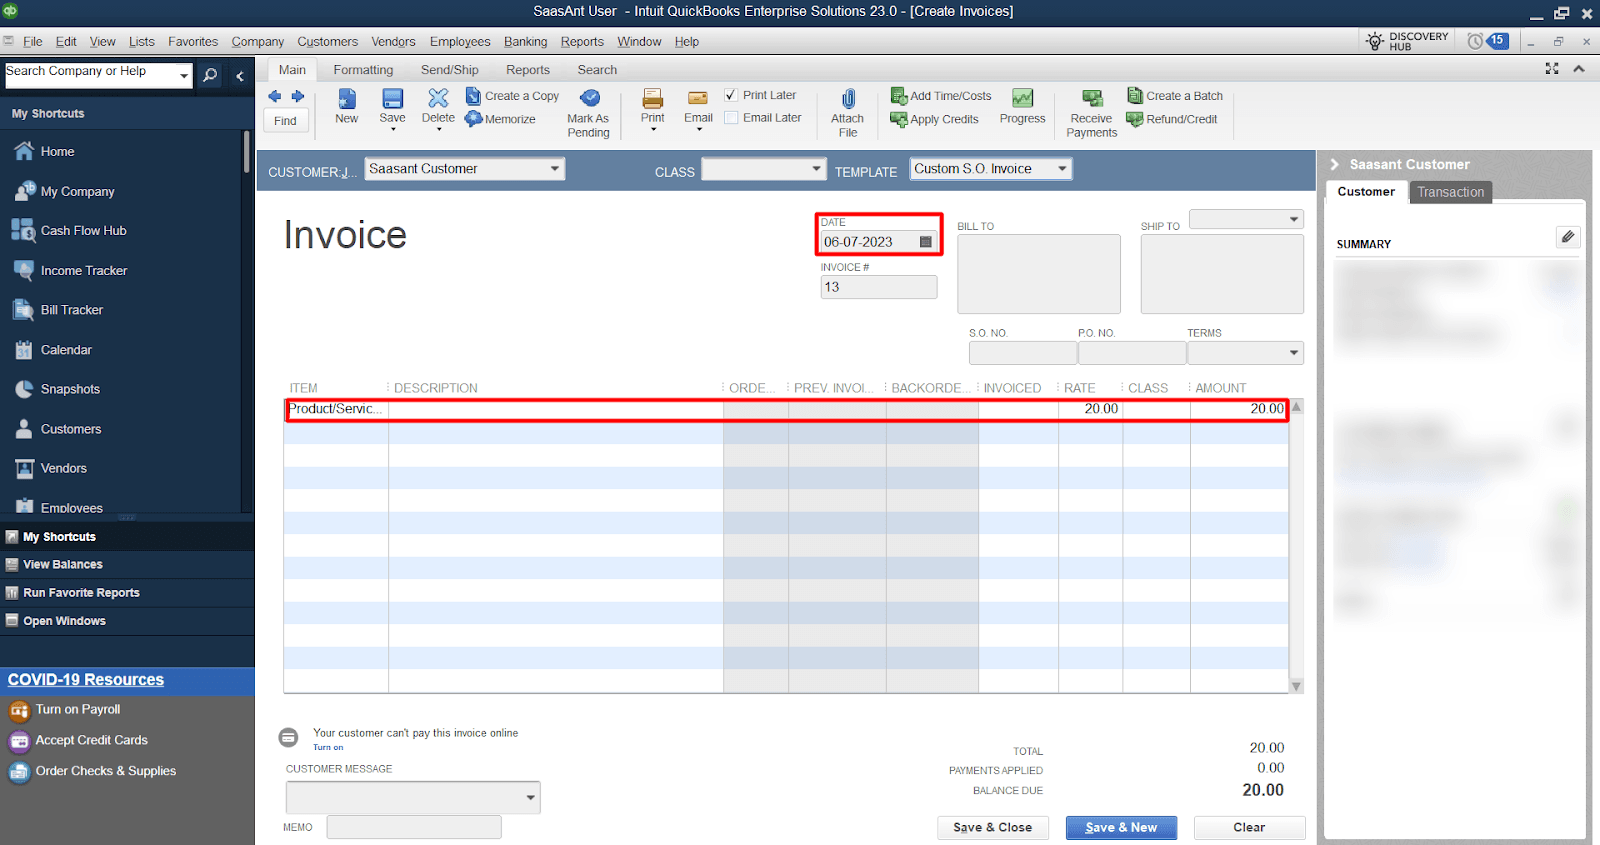Click the Clear button
This screenshot has height=845, width=1600.
tap(1249, 828)
